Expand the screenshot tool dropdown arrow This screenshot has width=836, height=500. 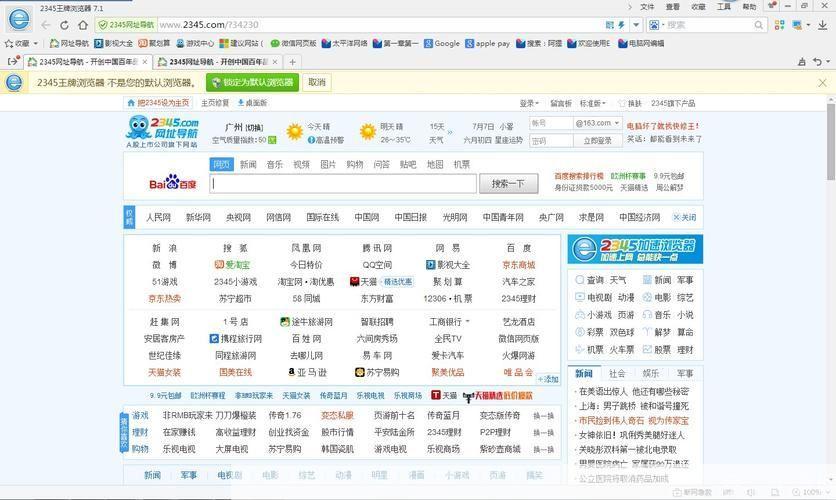coord(808,25)
